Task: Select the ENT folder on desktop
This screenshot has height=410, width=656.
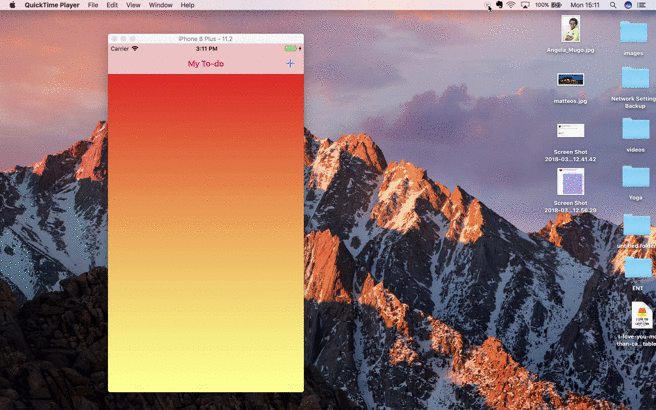Action: [x=638, y=268]
